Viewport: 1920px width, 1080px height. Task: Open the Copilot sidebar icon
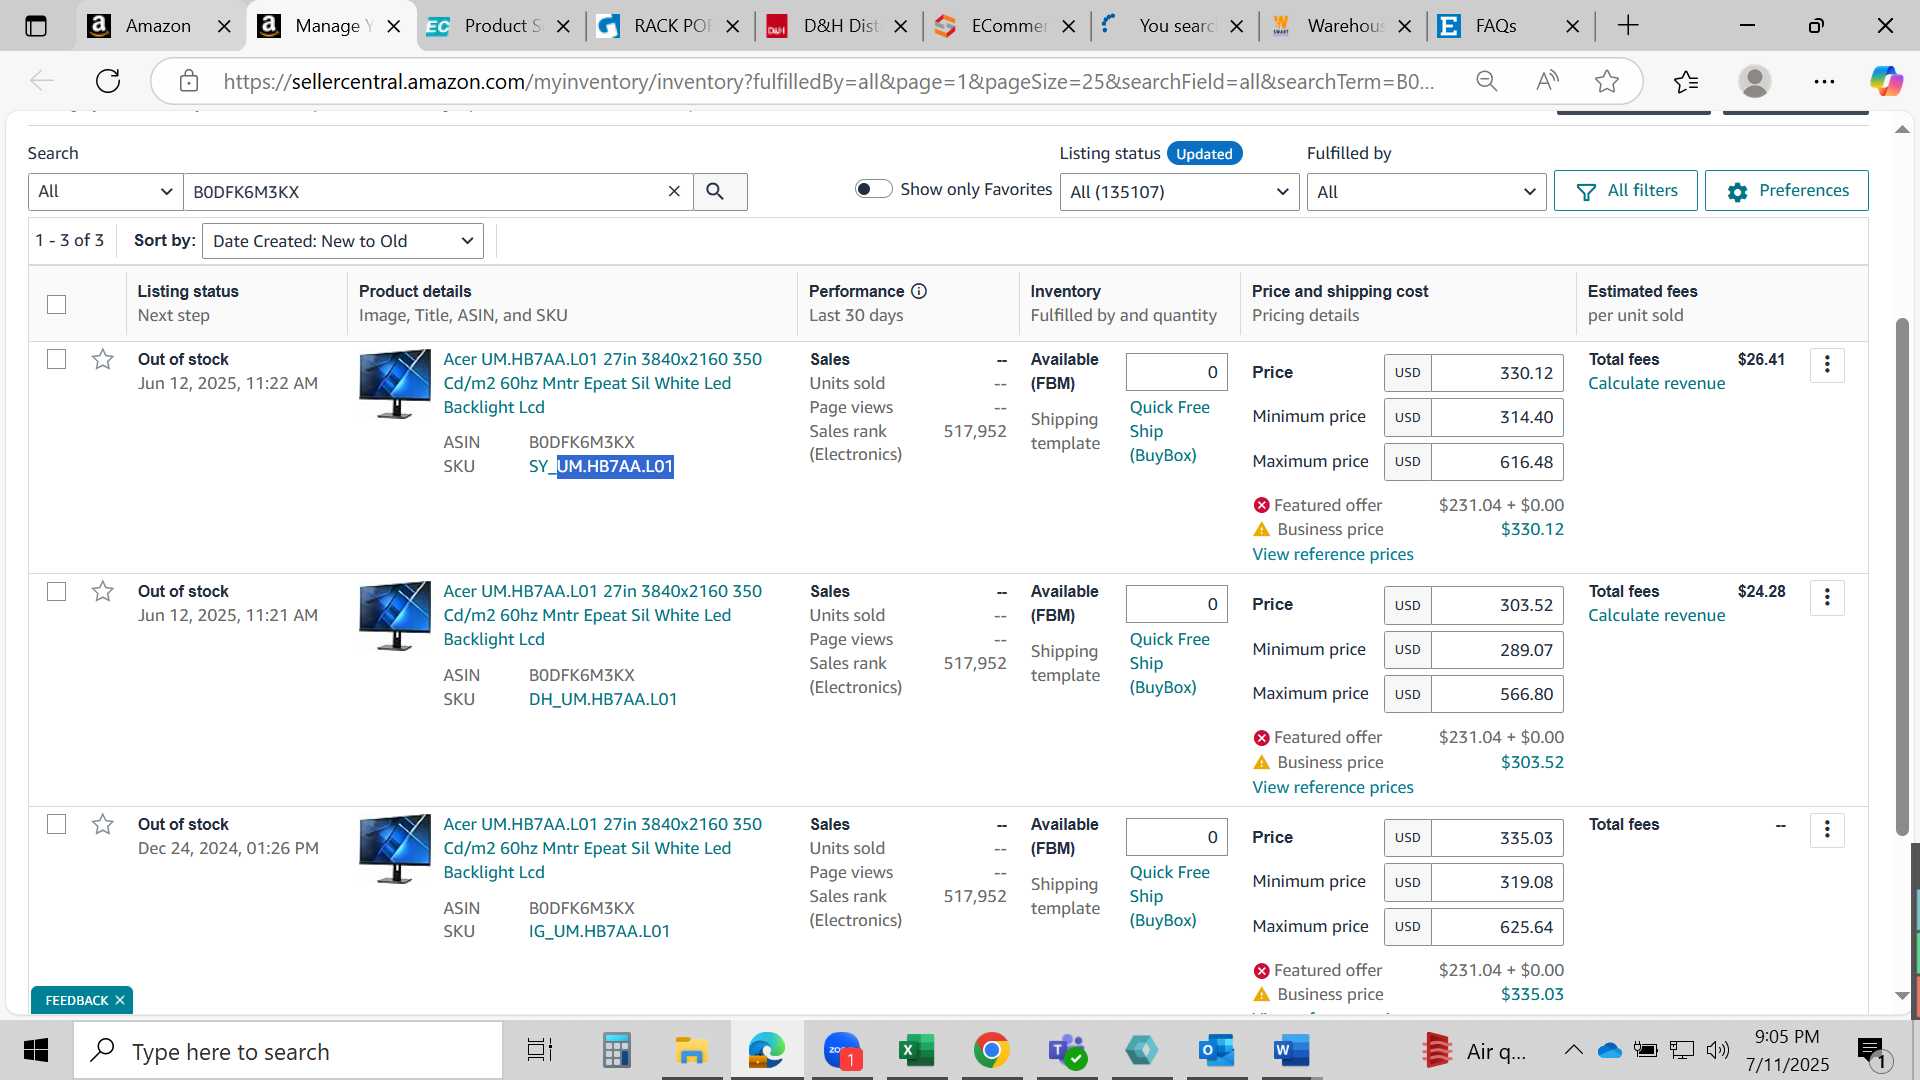click(1887, 81)
